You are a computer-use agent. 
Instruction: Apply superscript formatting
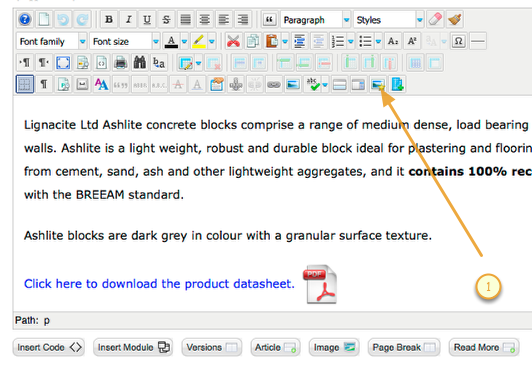[x=412, y=41]
